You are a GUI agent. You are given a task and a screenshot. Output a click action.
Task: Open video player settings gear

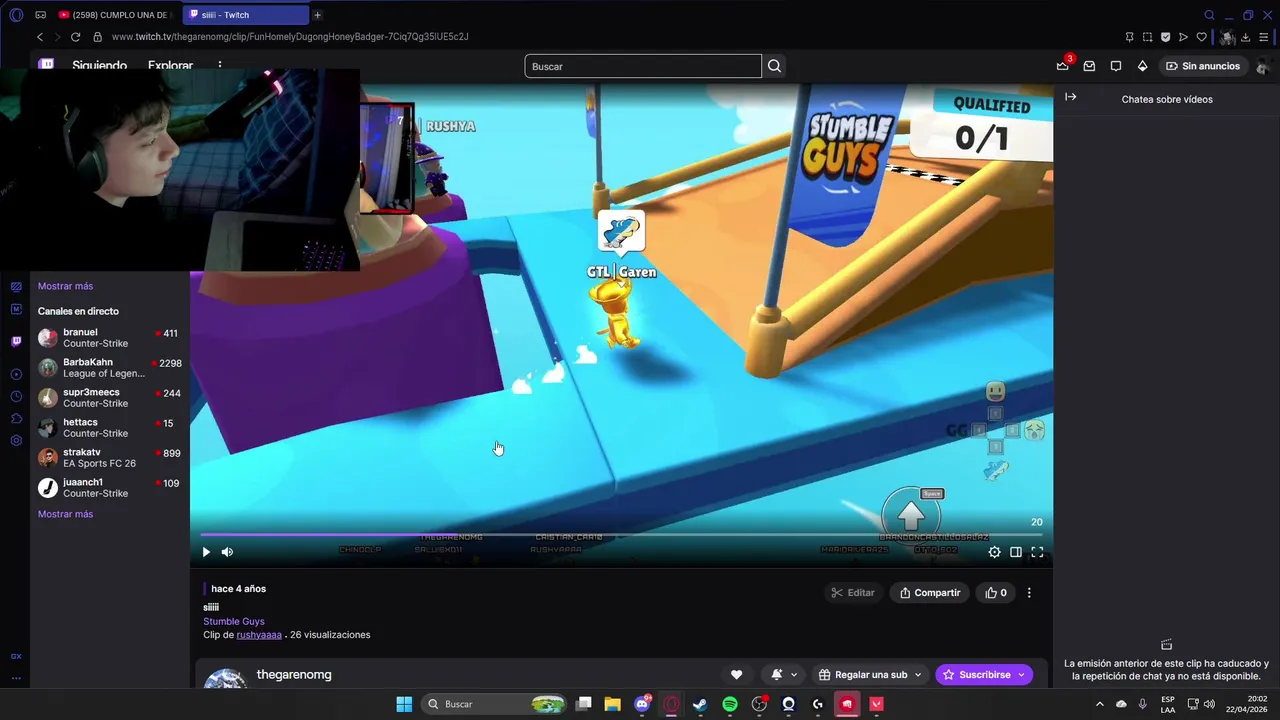point(994,552)
